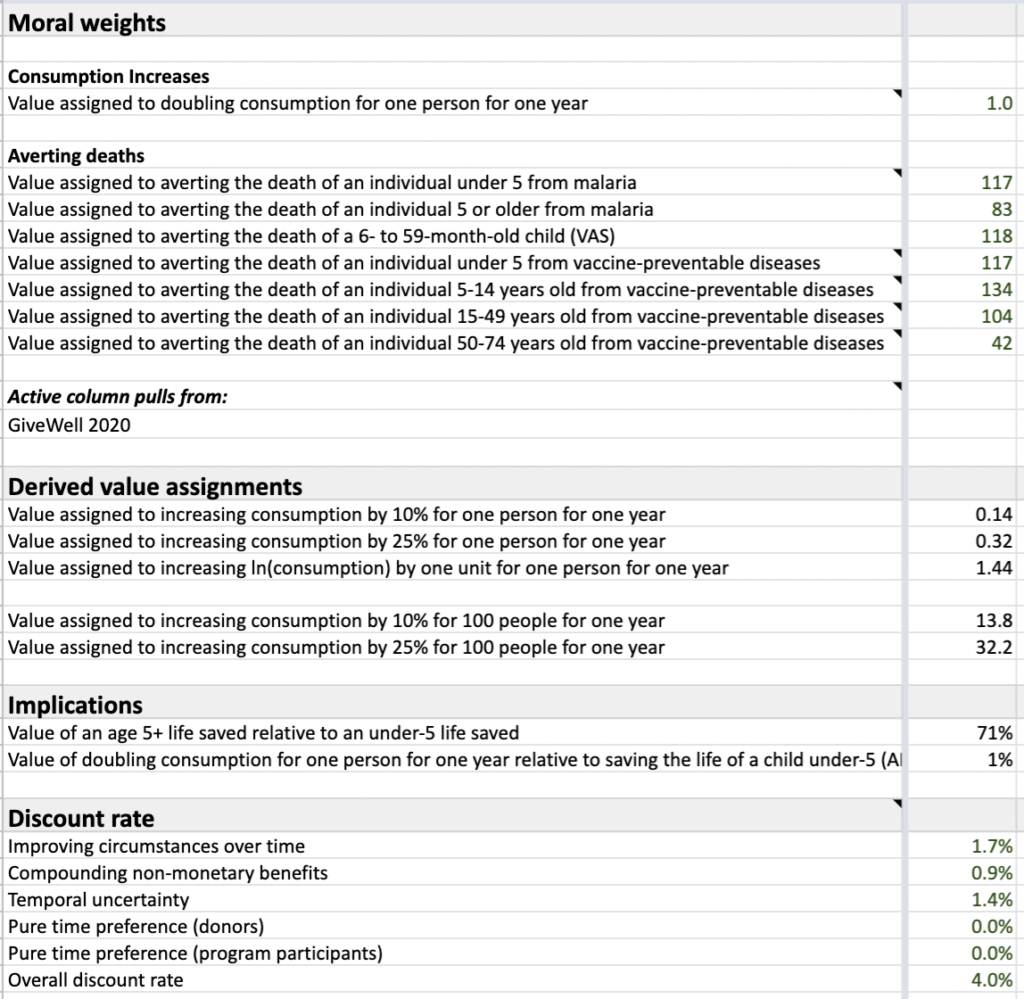Select the Overall discount rate 4.0% cell
1024x999 pixels.
click(992, 980)
